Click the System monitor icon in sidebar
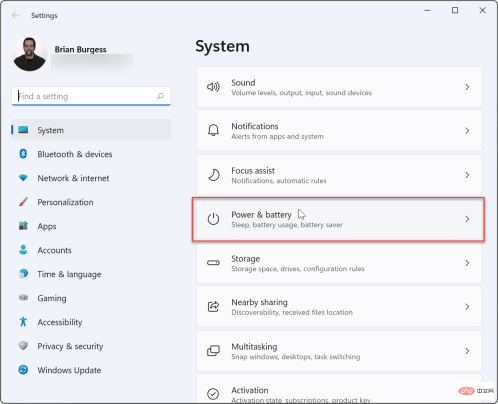 pyautogui.click(x=23, y=130)
